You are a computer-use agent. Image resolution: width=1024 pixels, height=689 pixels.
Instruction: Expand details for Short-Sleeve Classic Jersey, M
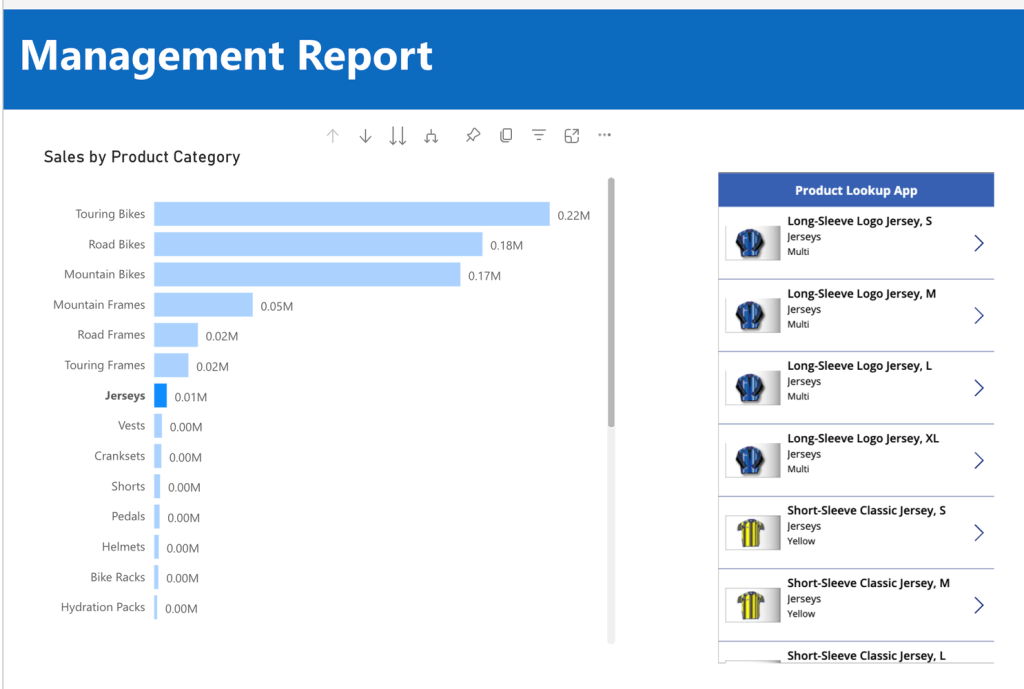pyautogui.click(x=978, y=604)
